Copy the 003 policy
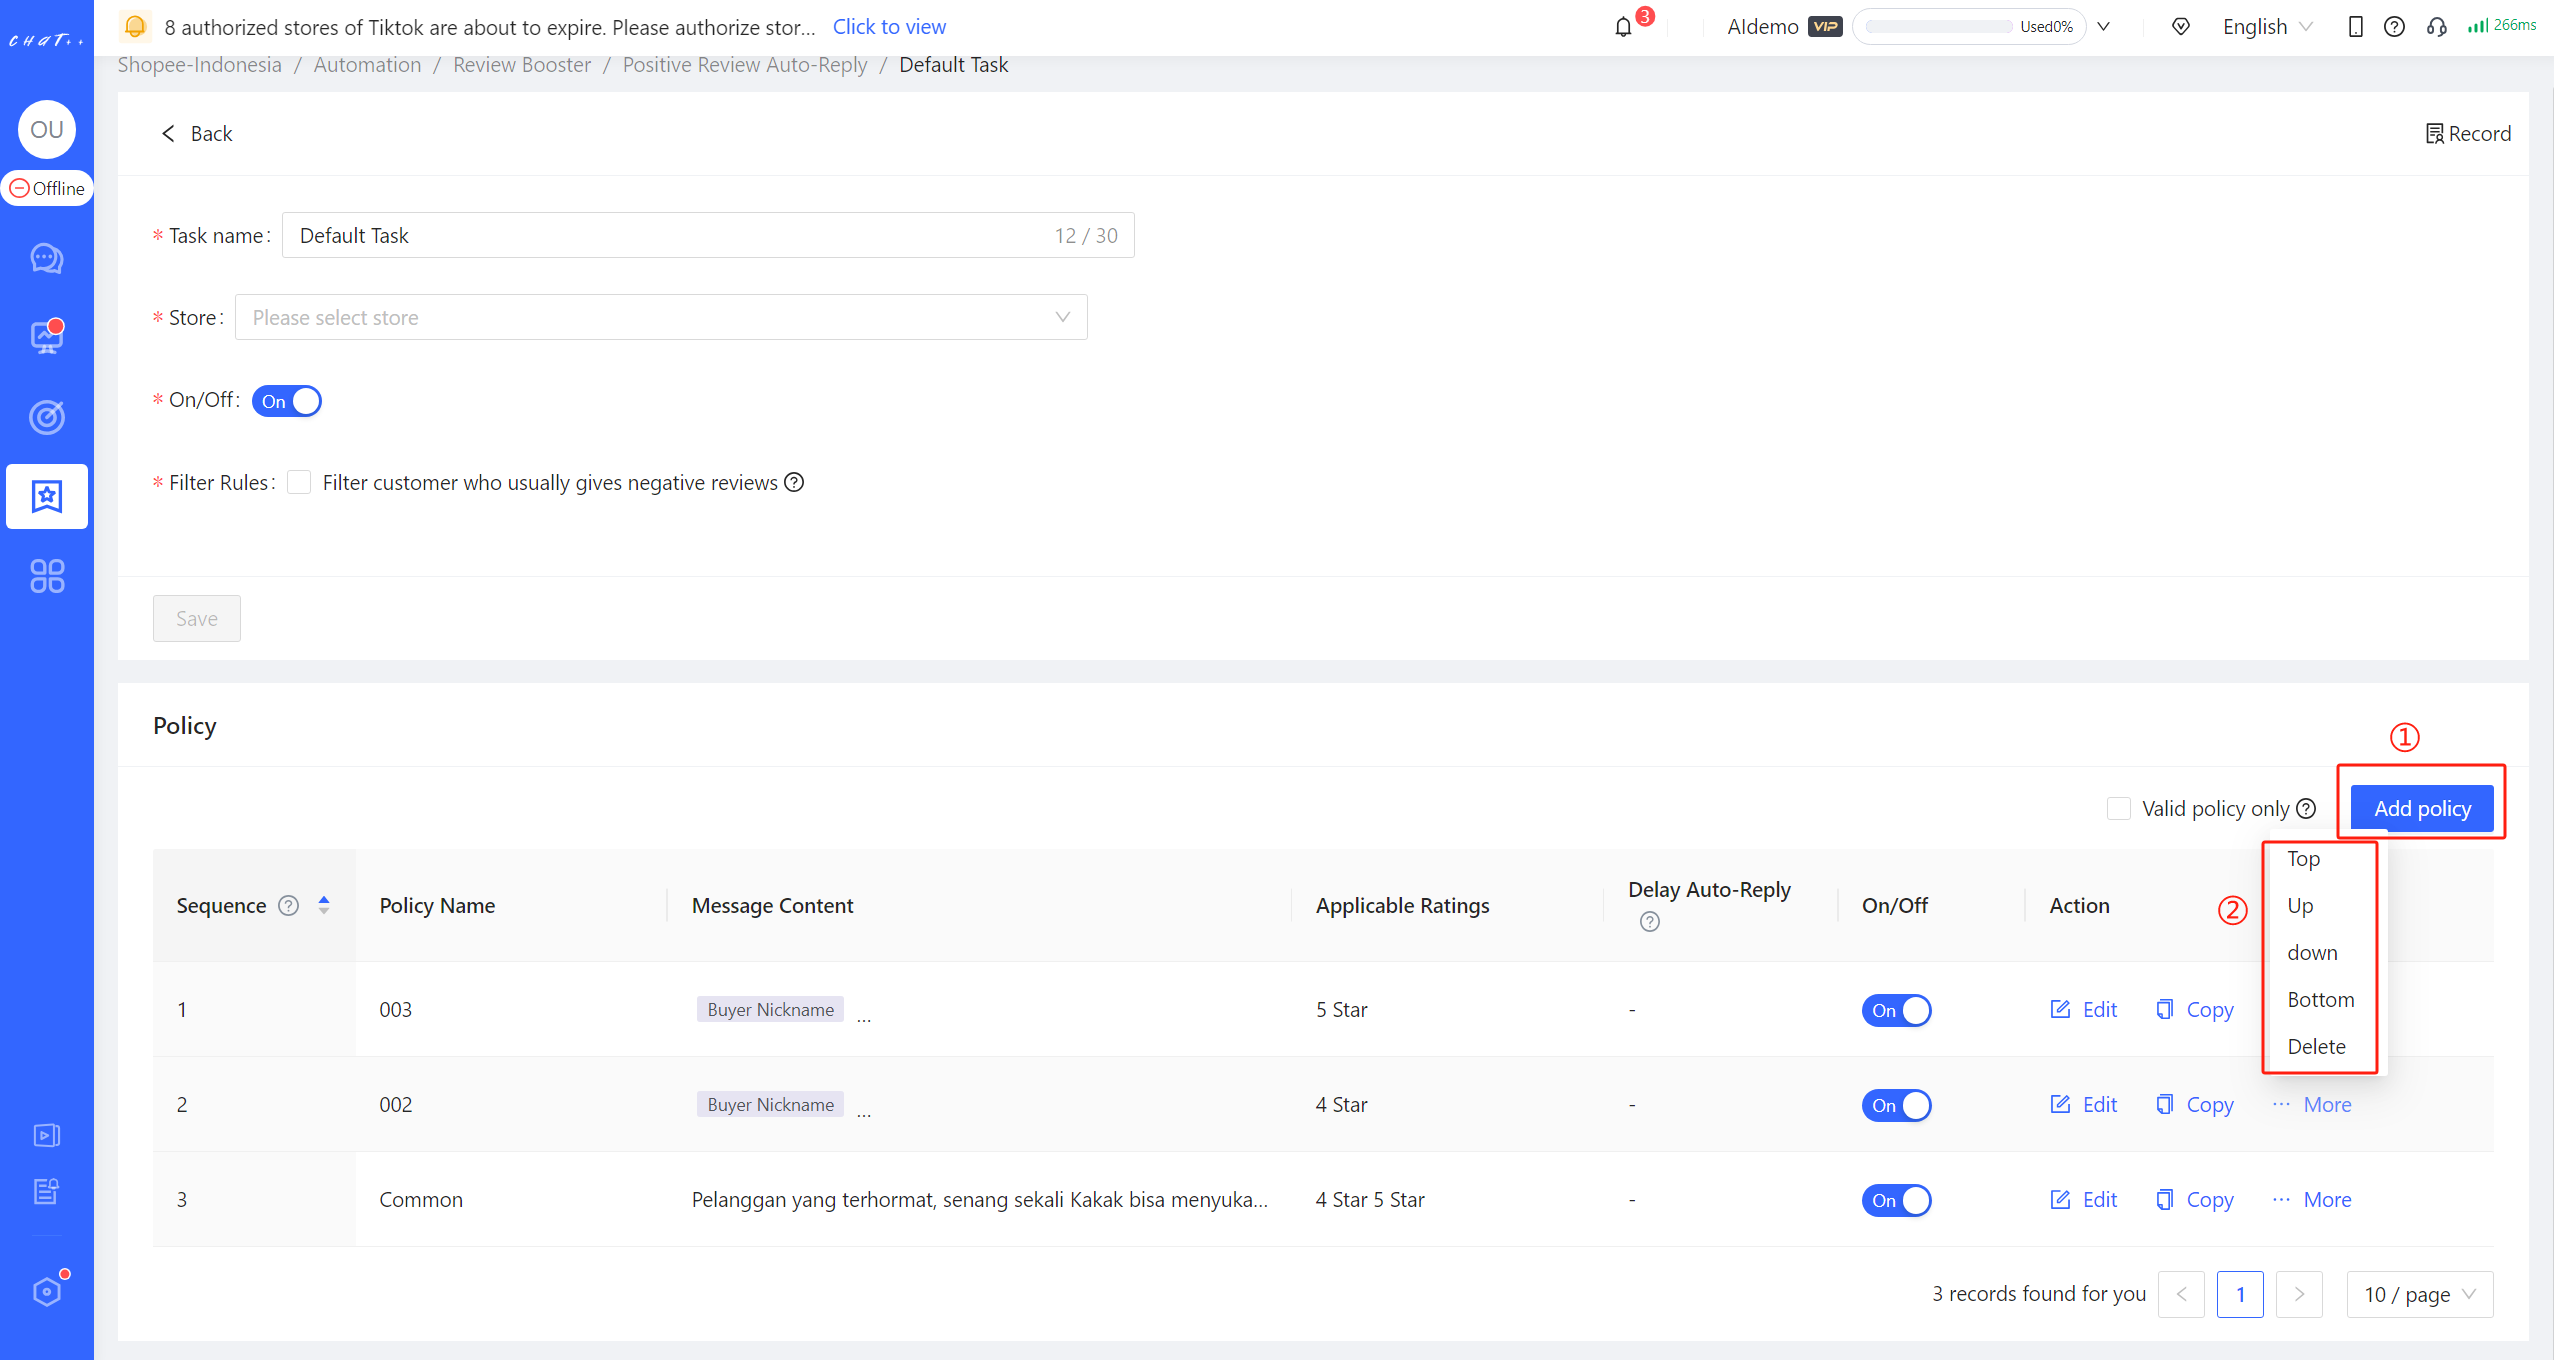The image size is (2554, 1360). [x=2194, y=1009]
